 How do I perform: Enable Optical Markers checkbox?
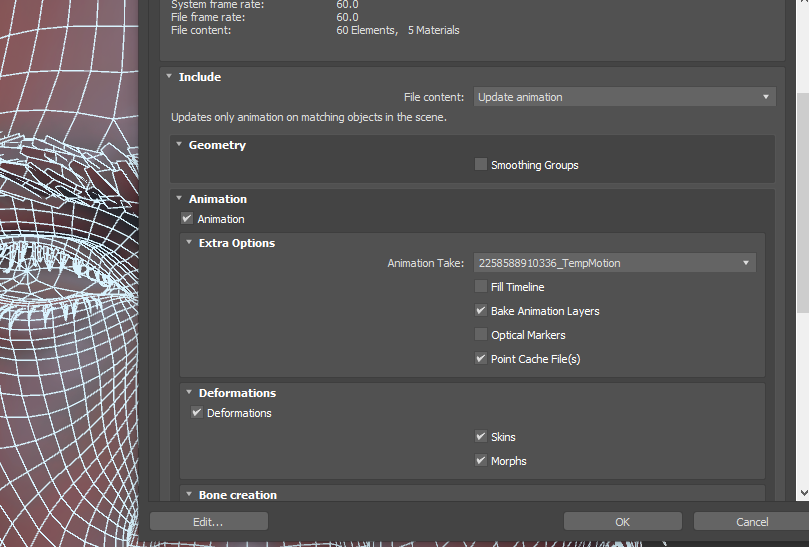click(x=480, y=334)
